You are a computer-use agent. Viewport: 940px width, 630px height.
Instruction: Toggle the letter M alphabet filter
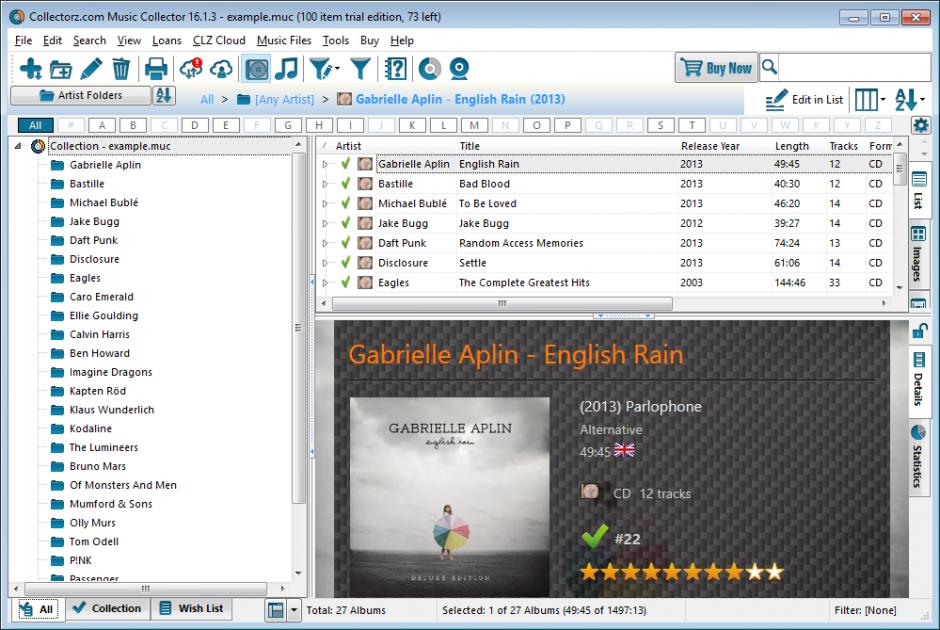474,125
